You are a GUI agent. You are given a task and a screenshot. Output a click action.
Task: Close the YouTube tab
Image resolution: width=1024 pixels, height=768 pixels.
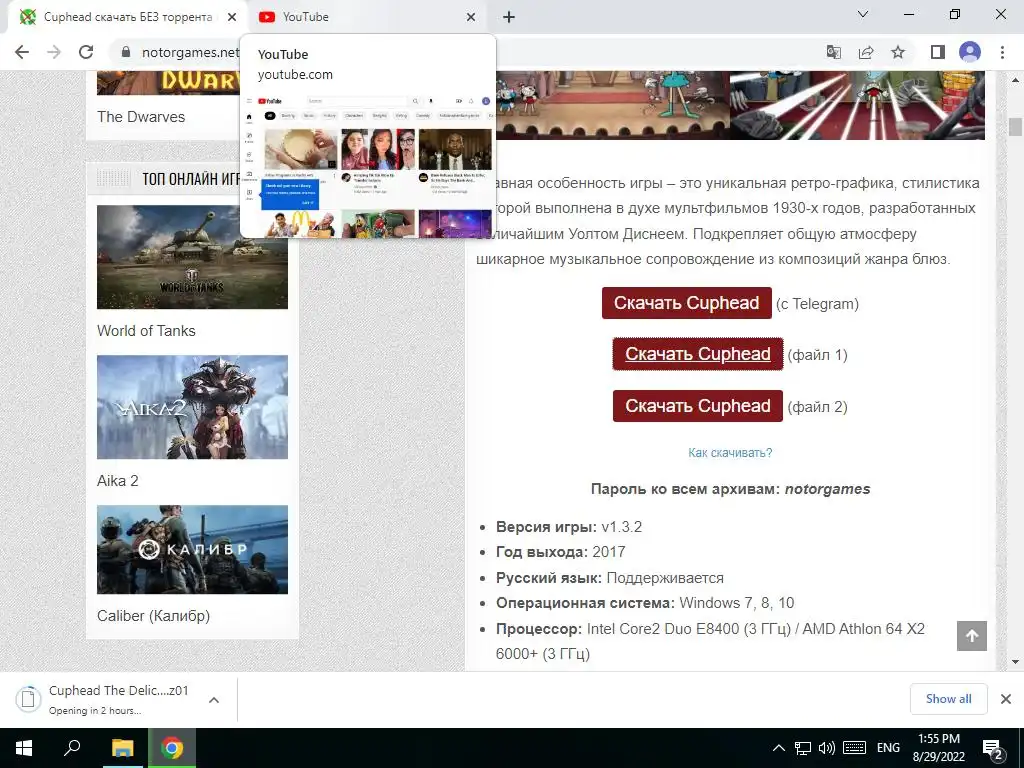pyautogui.click(x=471, y=17)
